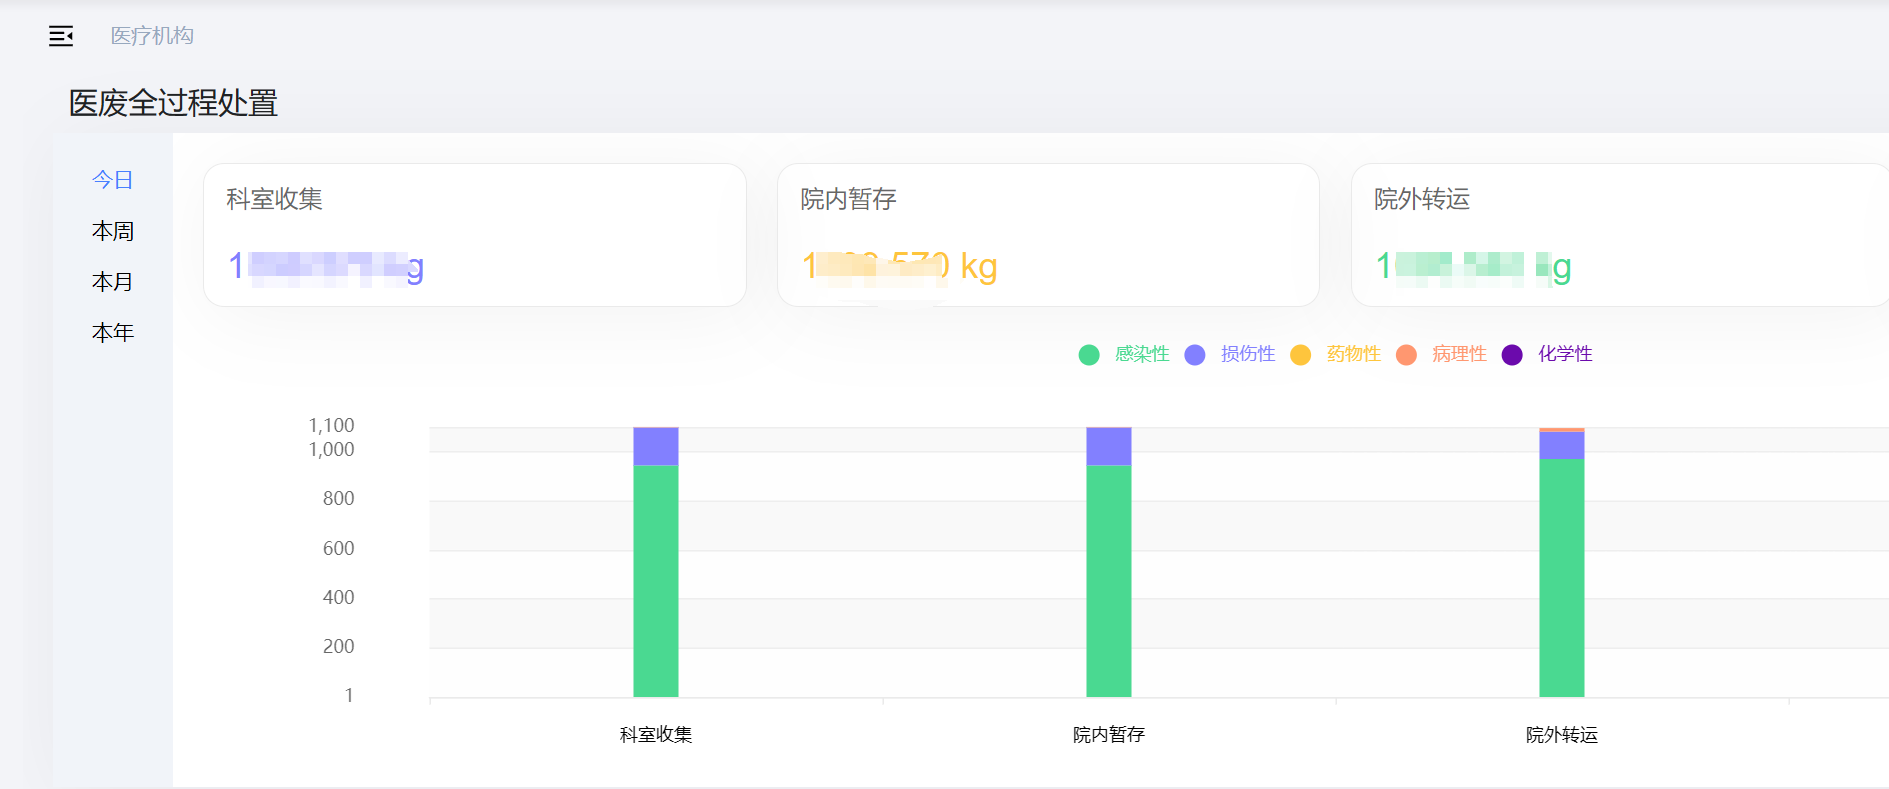1889x789 pixels.
Task: Toggle the yellow 药物性 legend dot
Action: [x=1300, y=355]
